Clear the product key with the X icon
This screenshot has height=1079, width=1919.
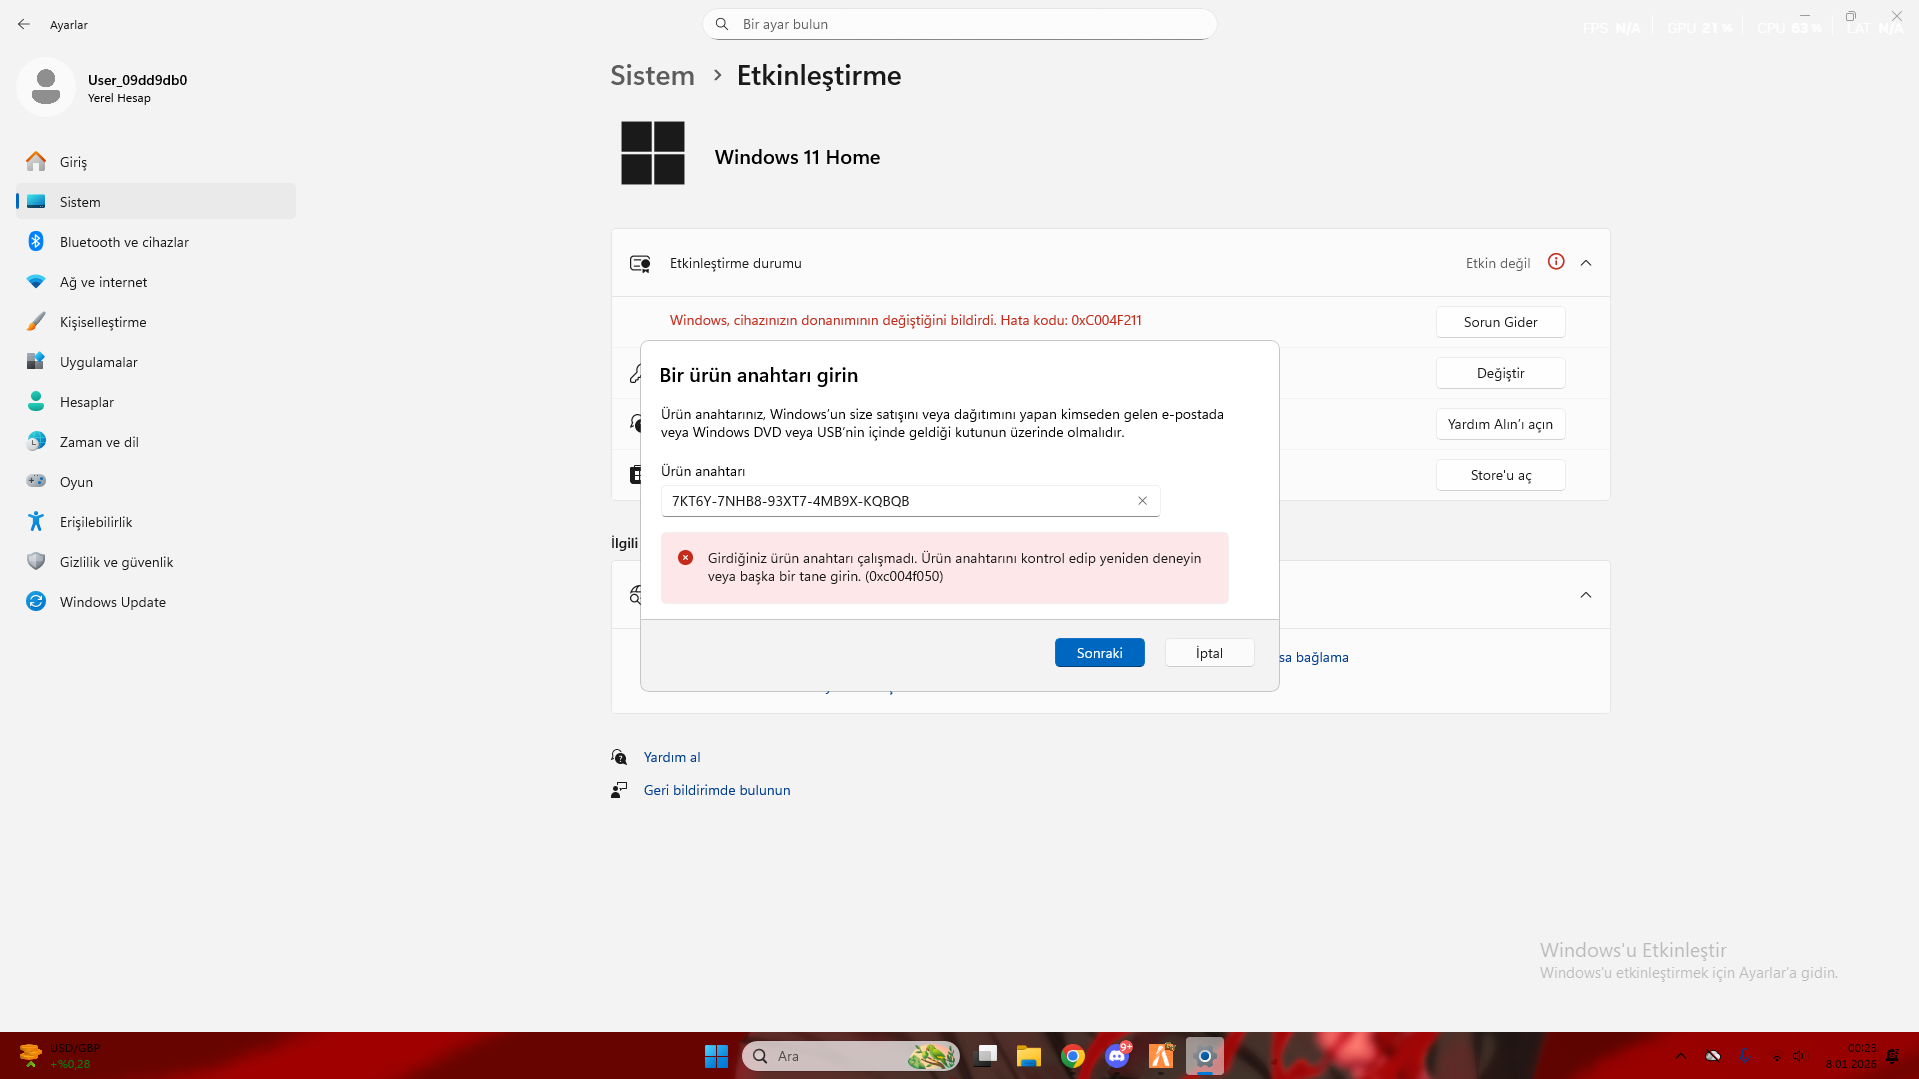coord(1142,501)
